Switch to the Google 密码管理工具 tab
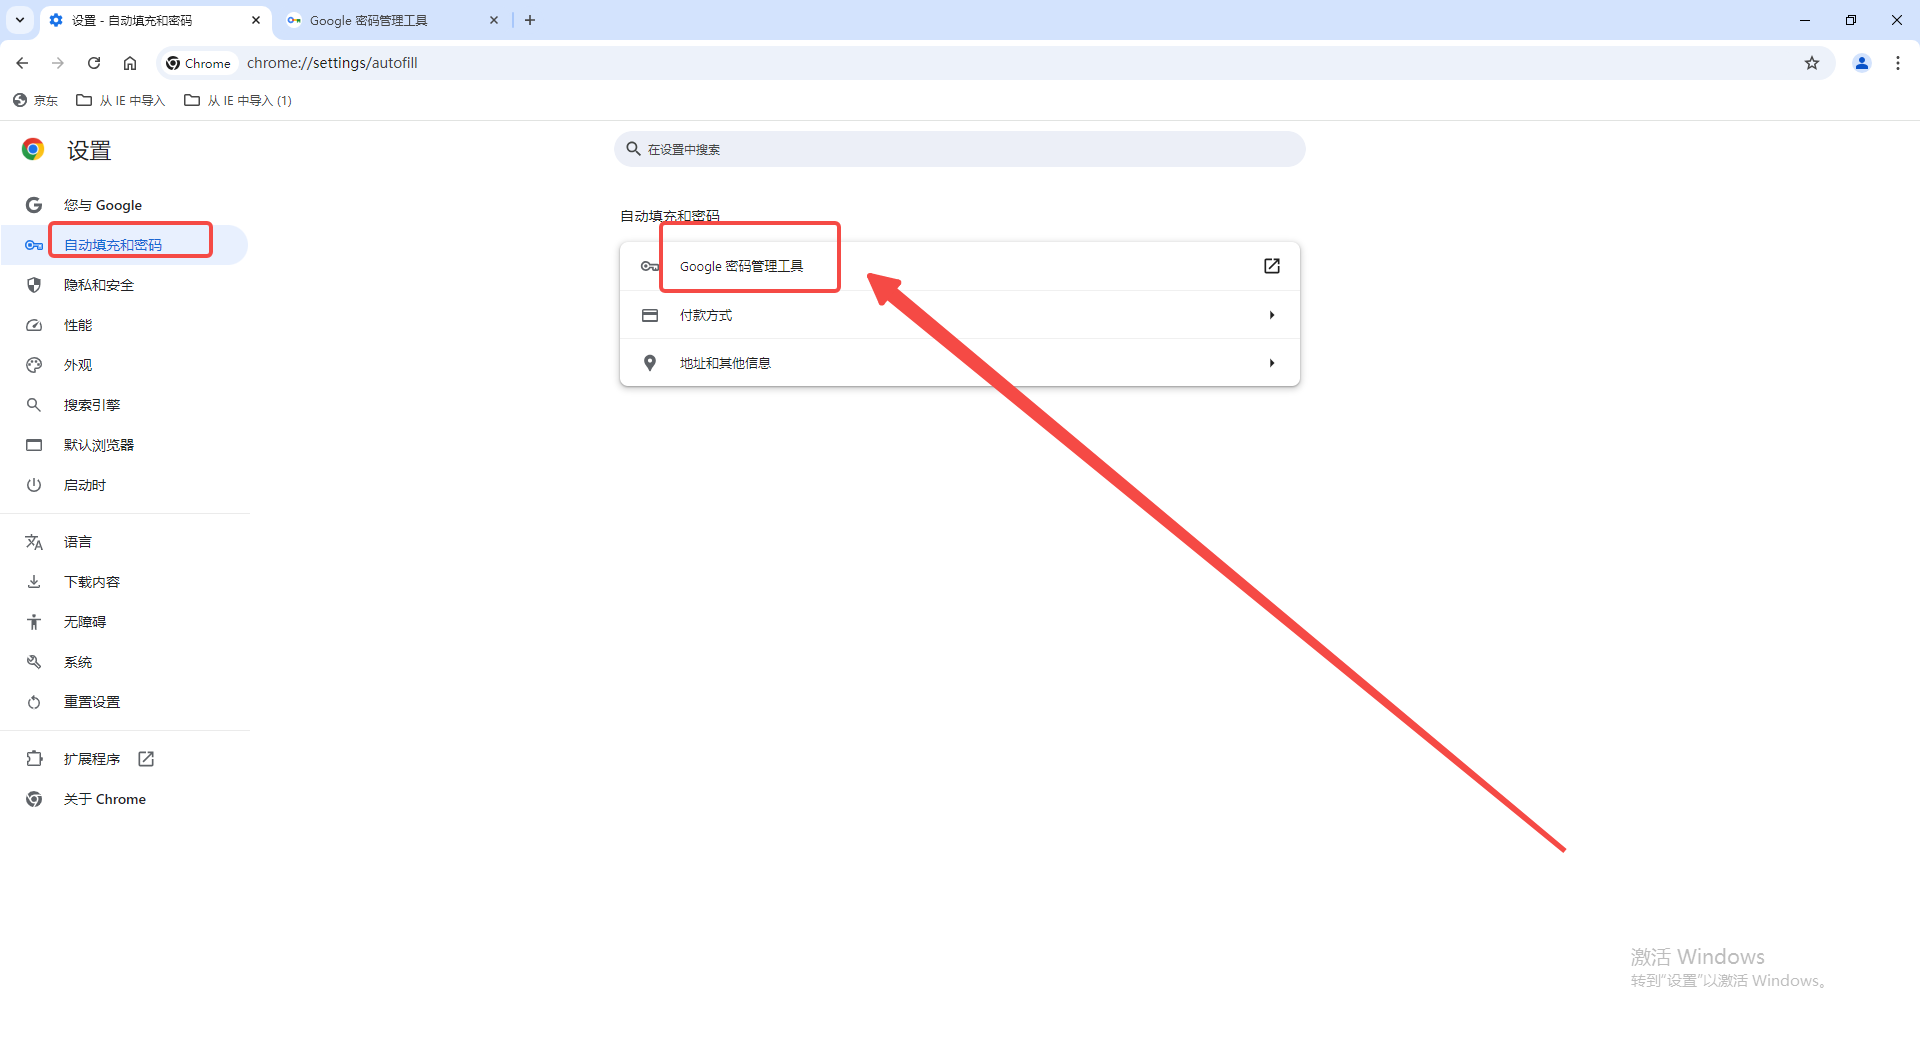This screenshot has width=1920, height=1040. [x=390, y=20]
